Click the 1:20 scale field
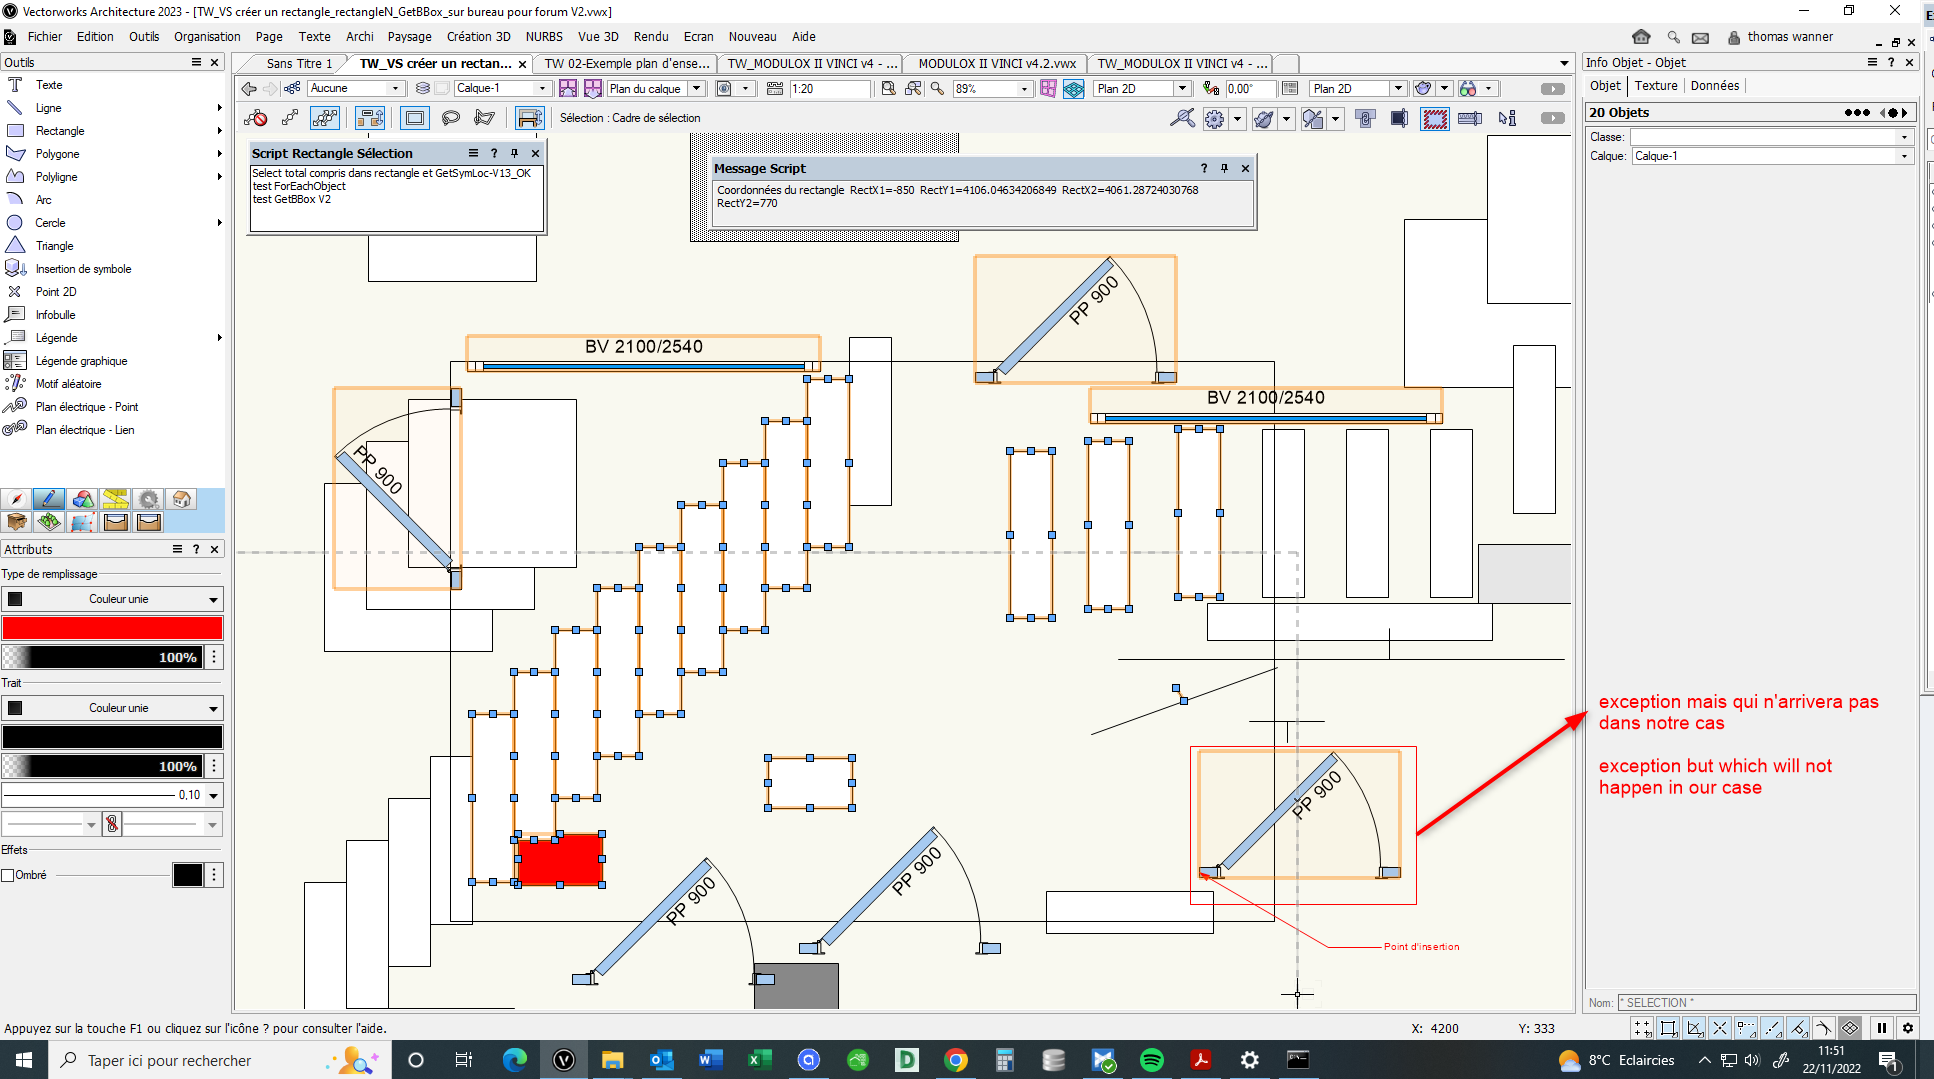Viewport: 1934px width, 1079px height. coord(829,89)
